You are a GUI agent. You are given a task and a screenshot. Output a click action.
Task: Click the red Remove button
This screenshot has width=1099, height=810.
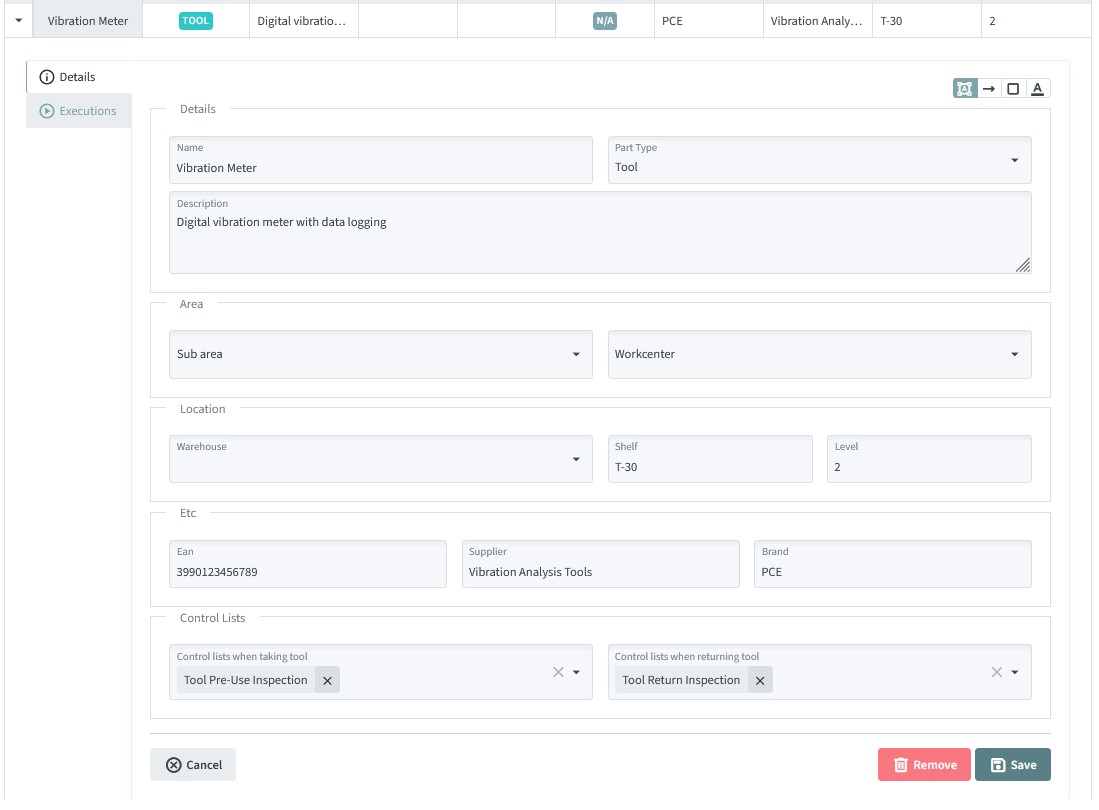click(924, 765)
